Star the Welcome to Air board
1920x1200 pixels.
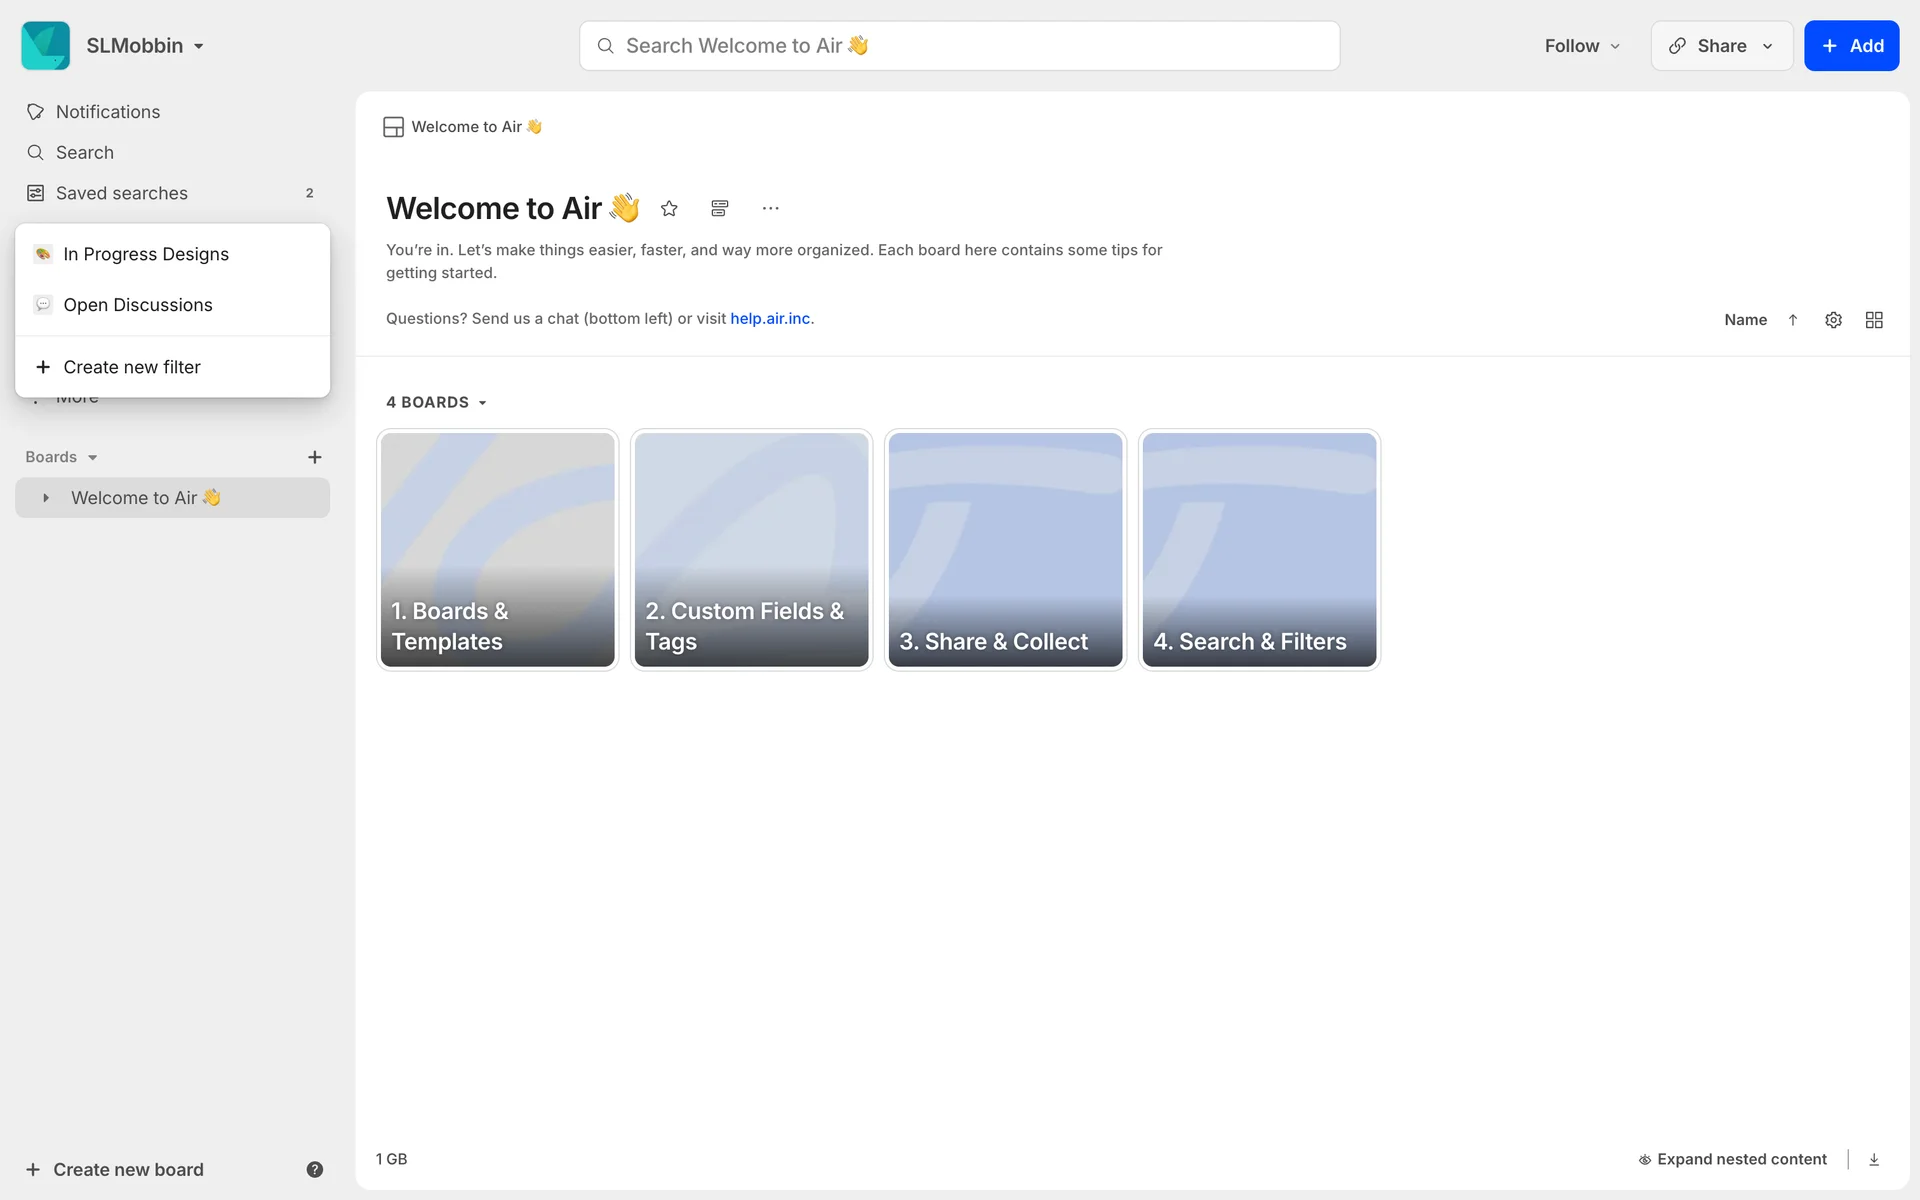669,208
